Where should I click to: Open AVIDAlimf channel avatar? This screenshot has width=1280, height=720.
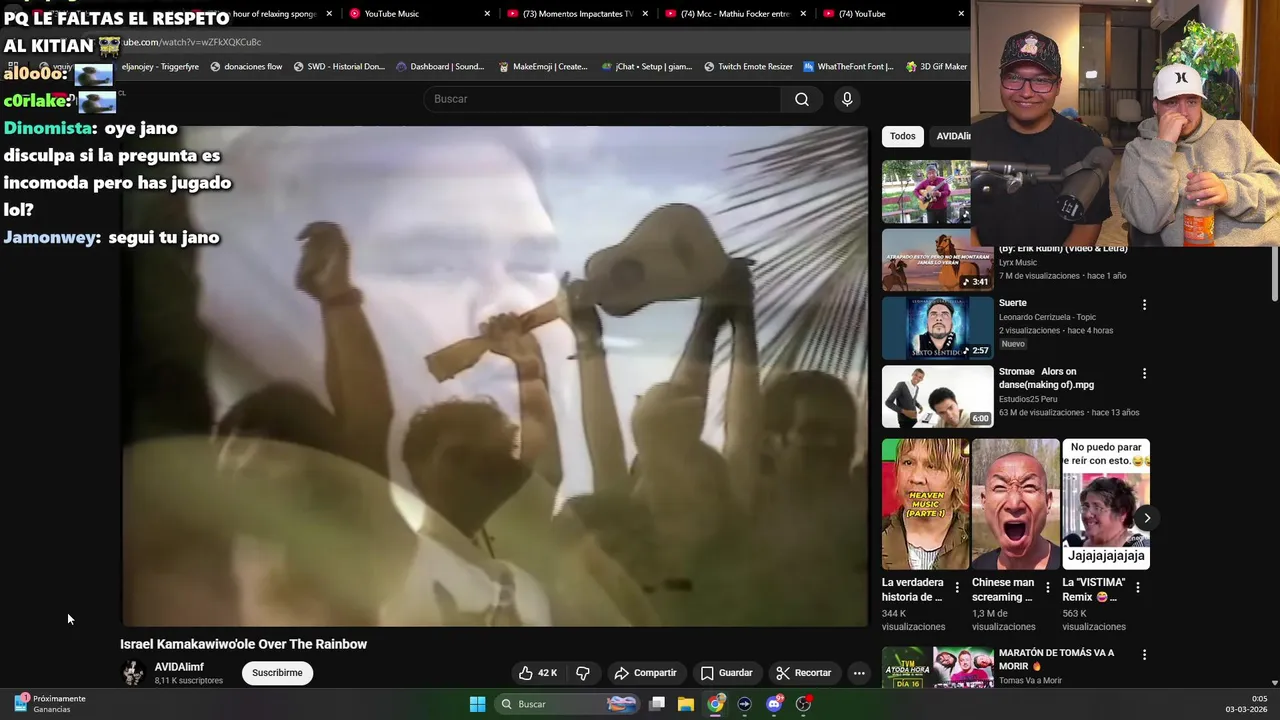[x=133, y=673]
